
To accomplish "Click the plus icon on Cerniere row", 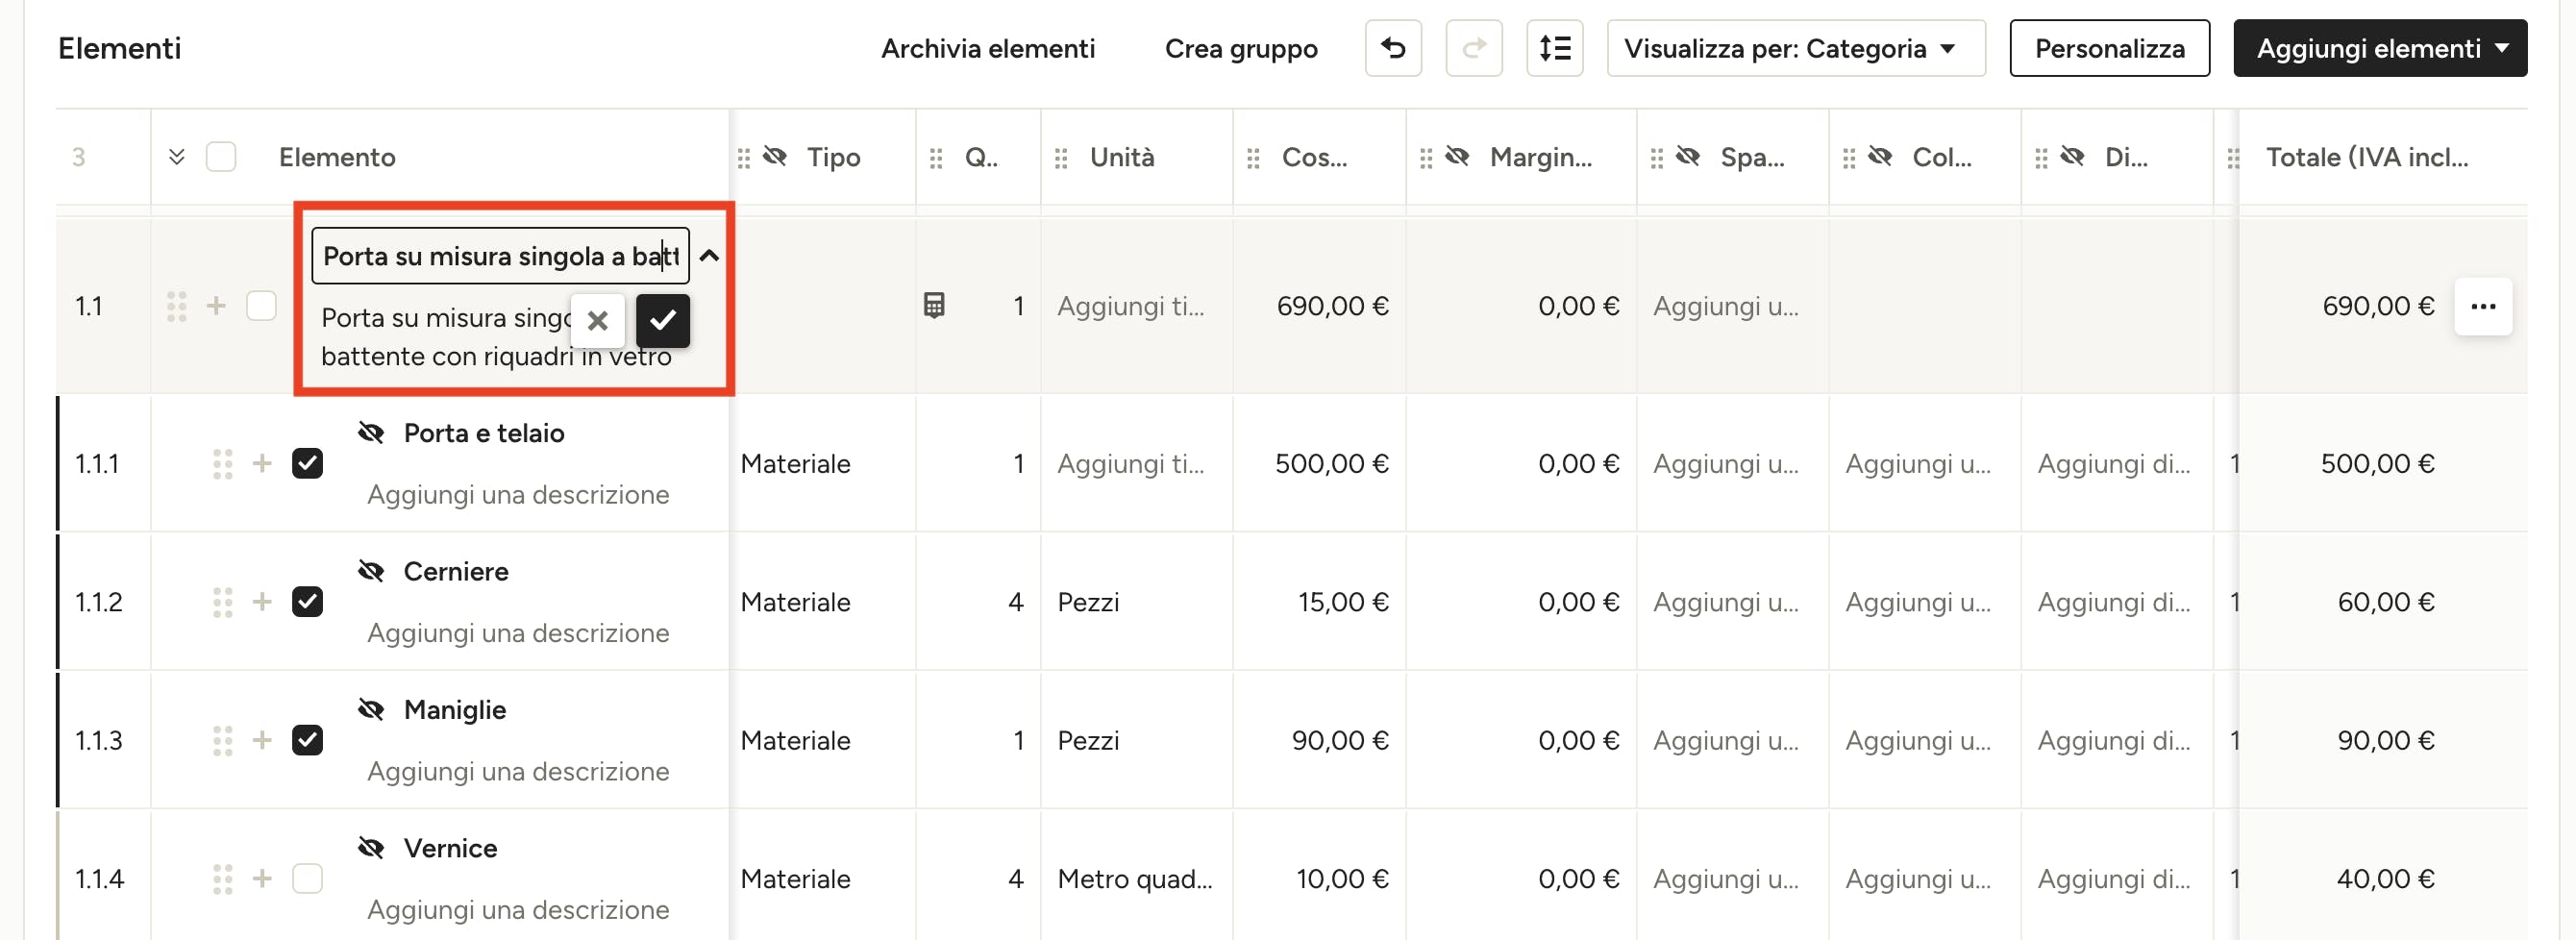I will coord(262,601).
